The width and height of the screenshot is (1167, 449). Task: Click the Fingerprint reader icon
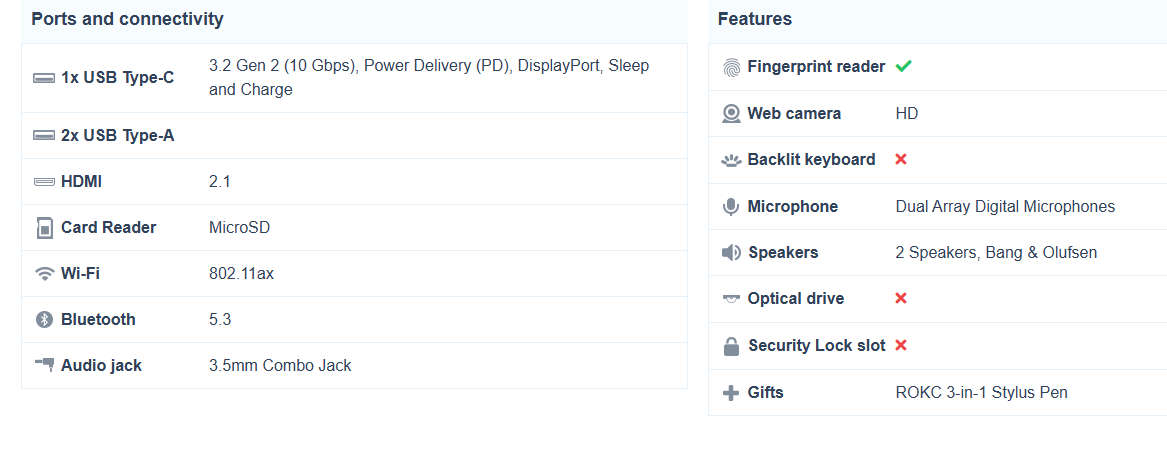[732, 67]
